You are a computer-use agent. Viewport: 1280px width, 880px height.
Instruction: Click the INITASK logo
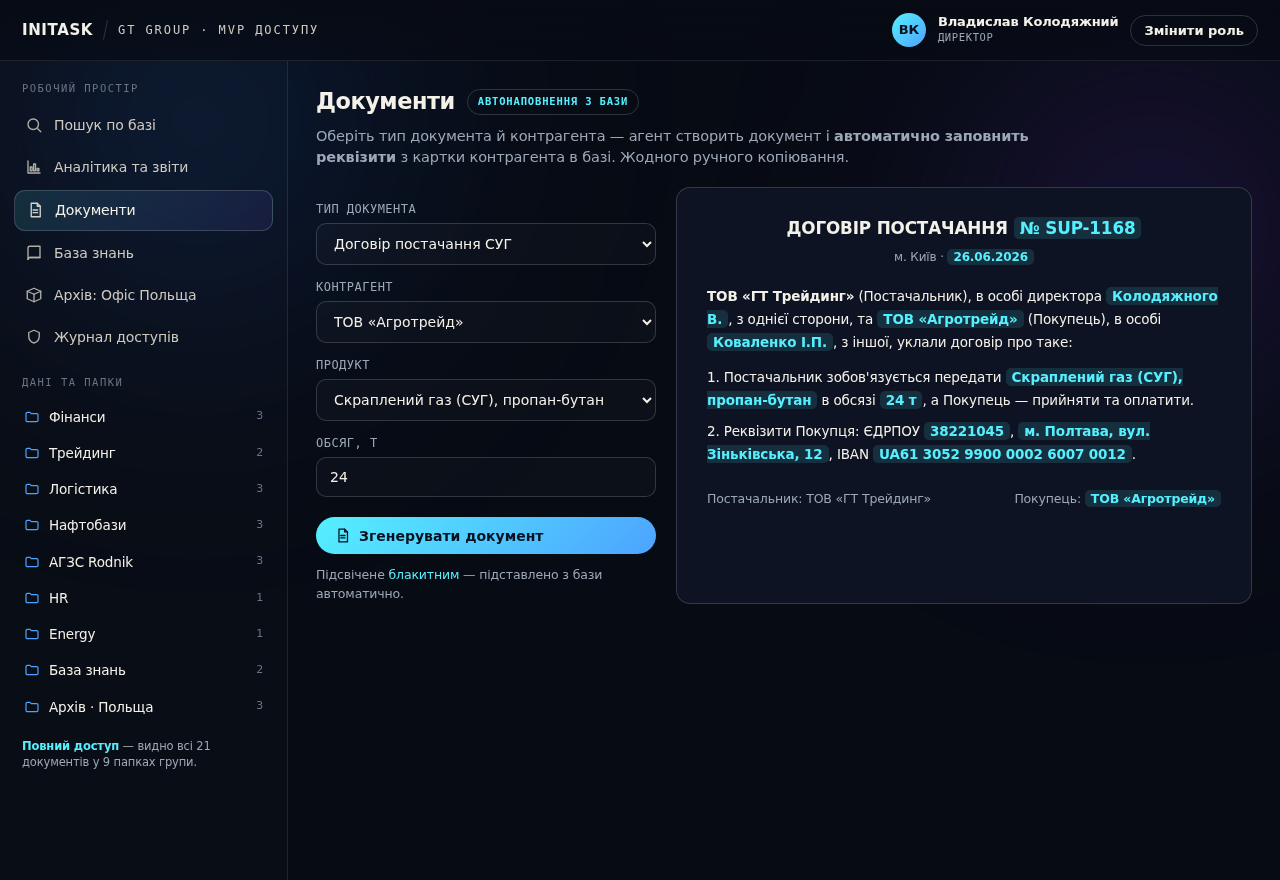point(57,30)
